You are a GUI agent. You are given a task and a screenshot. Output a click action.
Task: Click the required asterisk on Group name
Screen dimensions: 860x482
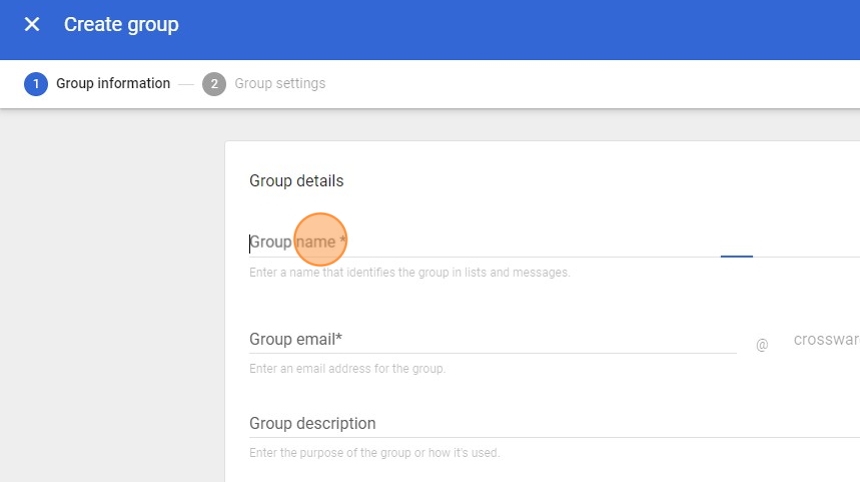point(342,242)
